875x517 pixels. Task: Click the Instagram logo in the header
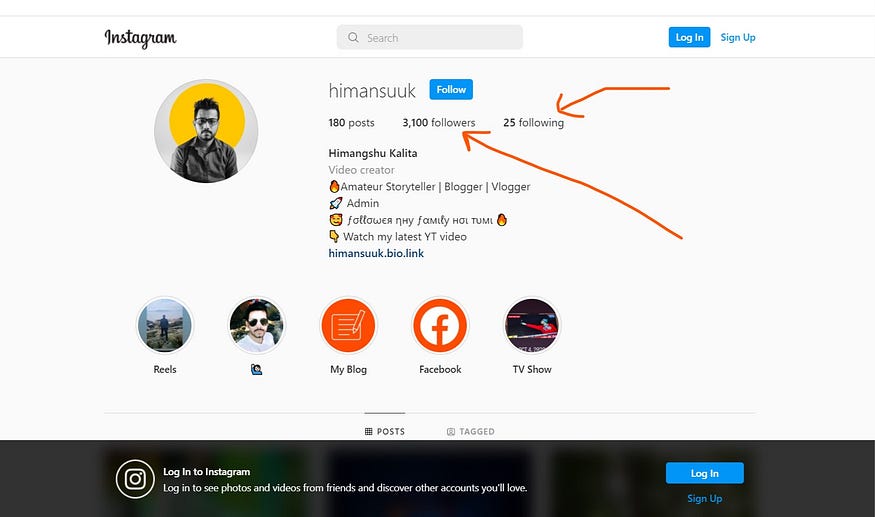tap(140, 38)
